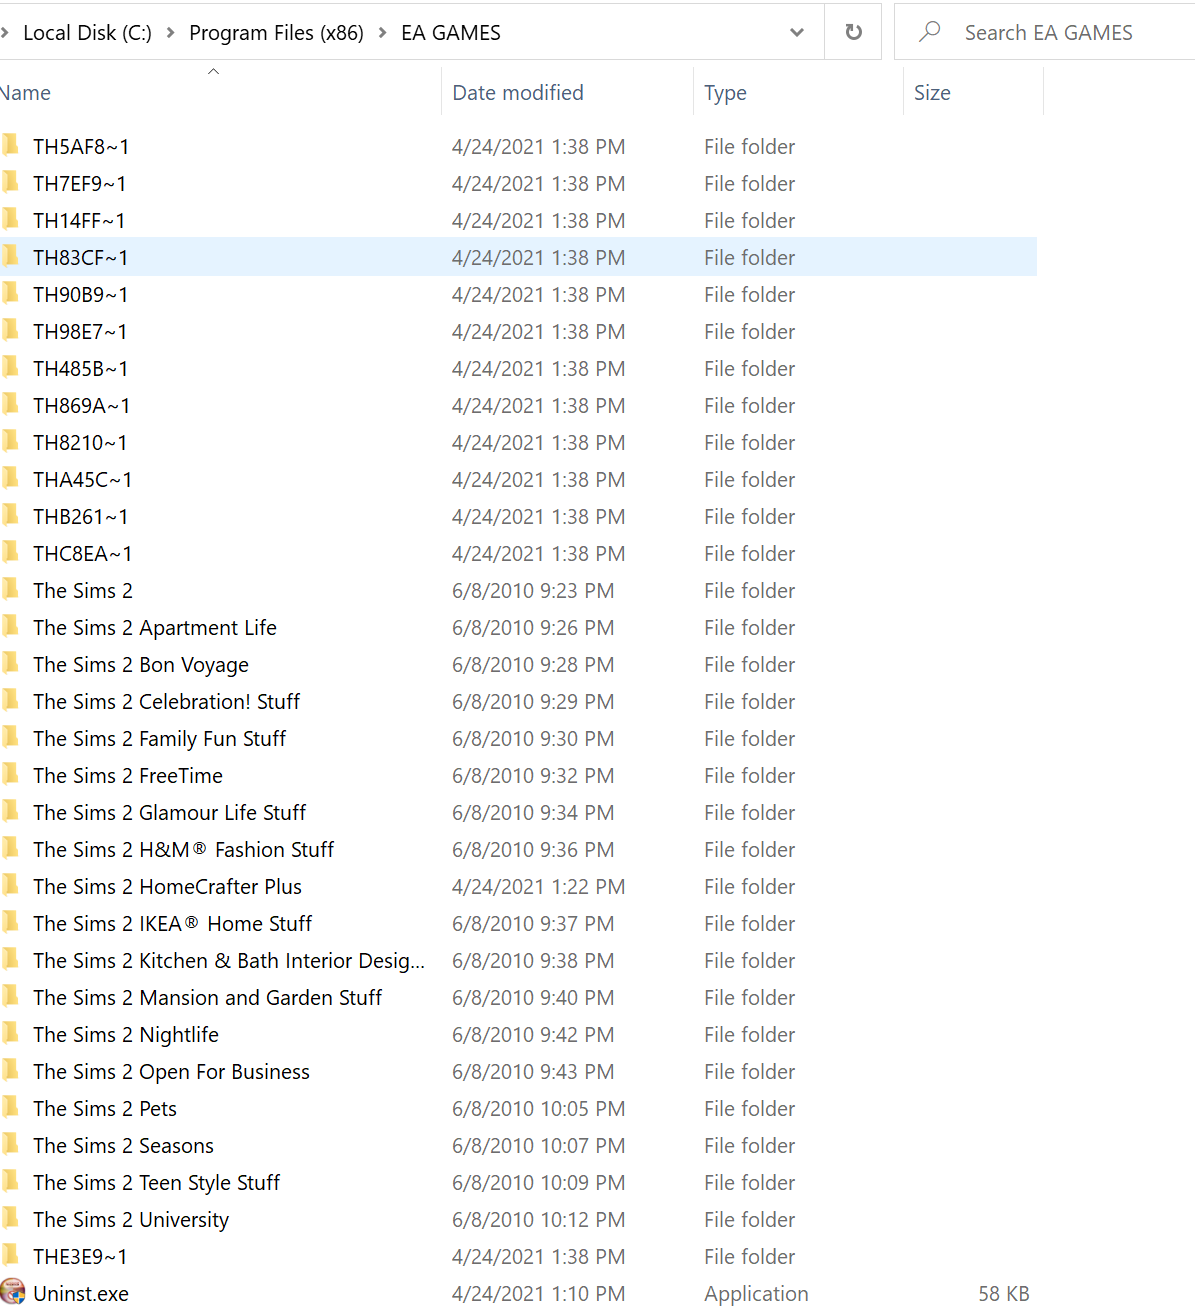
Task: Go to Program Files (x86) breadcrumb
Action: [x=276, y=33]
